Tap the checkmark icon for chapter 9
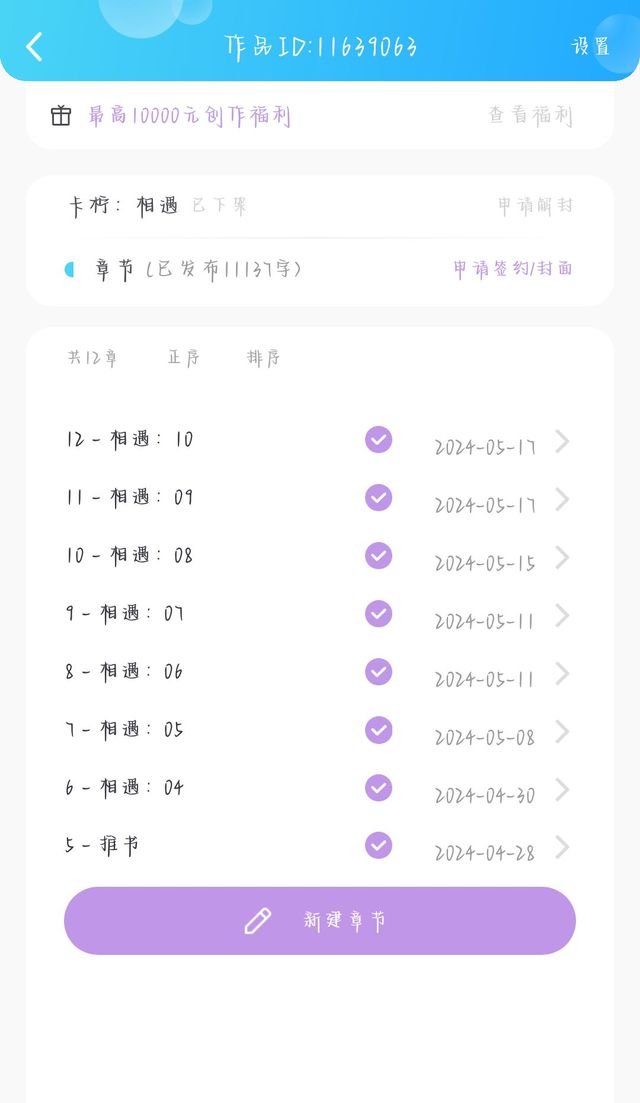This screenshot has height=1103, width=640. click(x=378, y=614)
